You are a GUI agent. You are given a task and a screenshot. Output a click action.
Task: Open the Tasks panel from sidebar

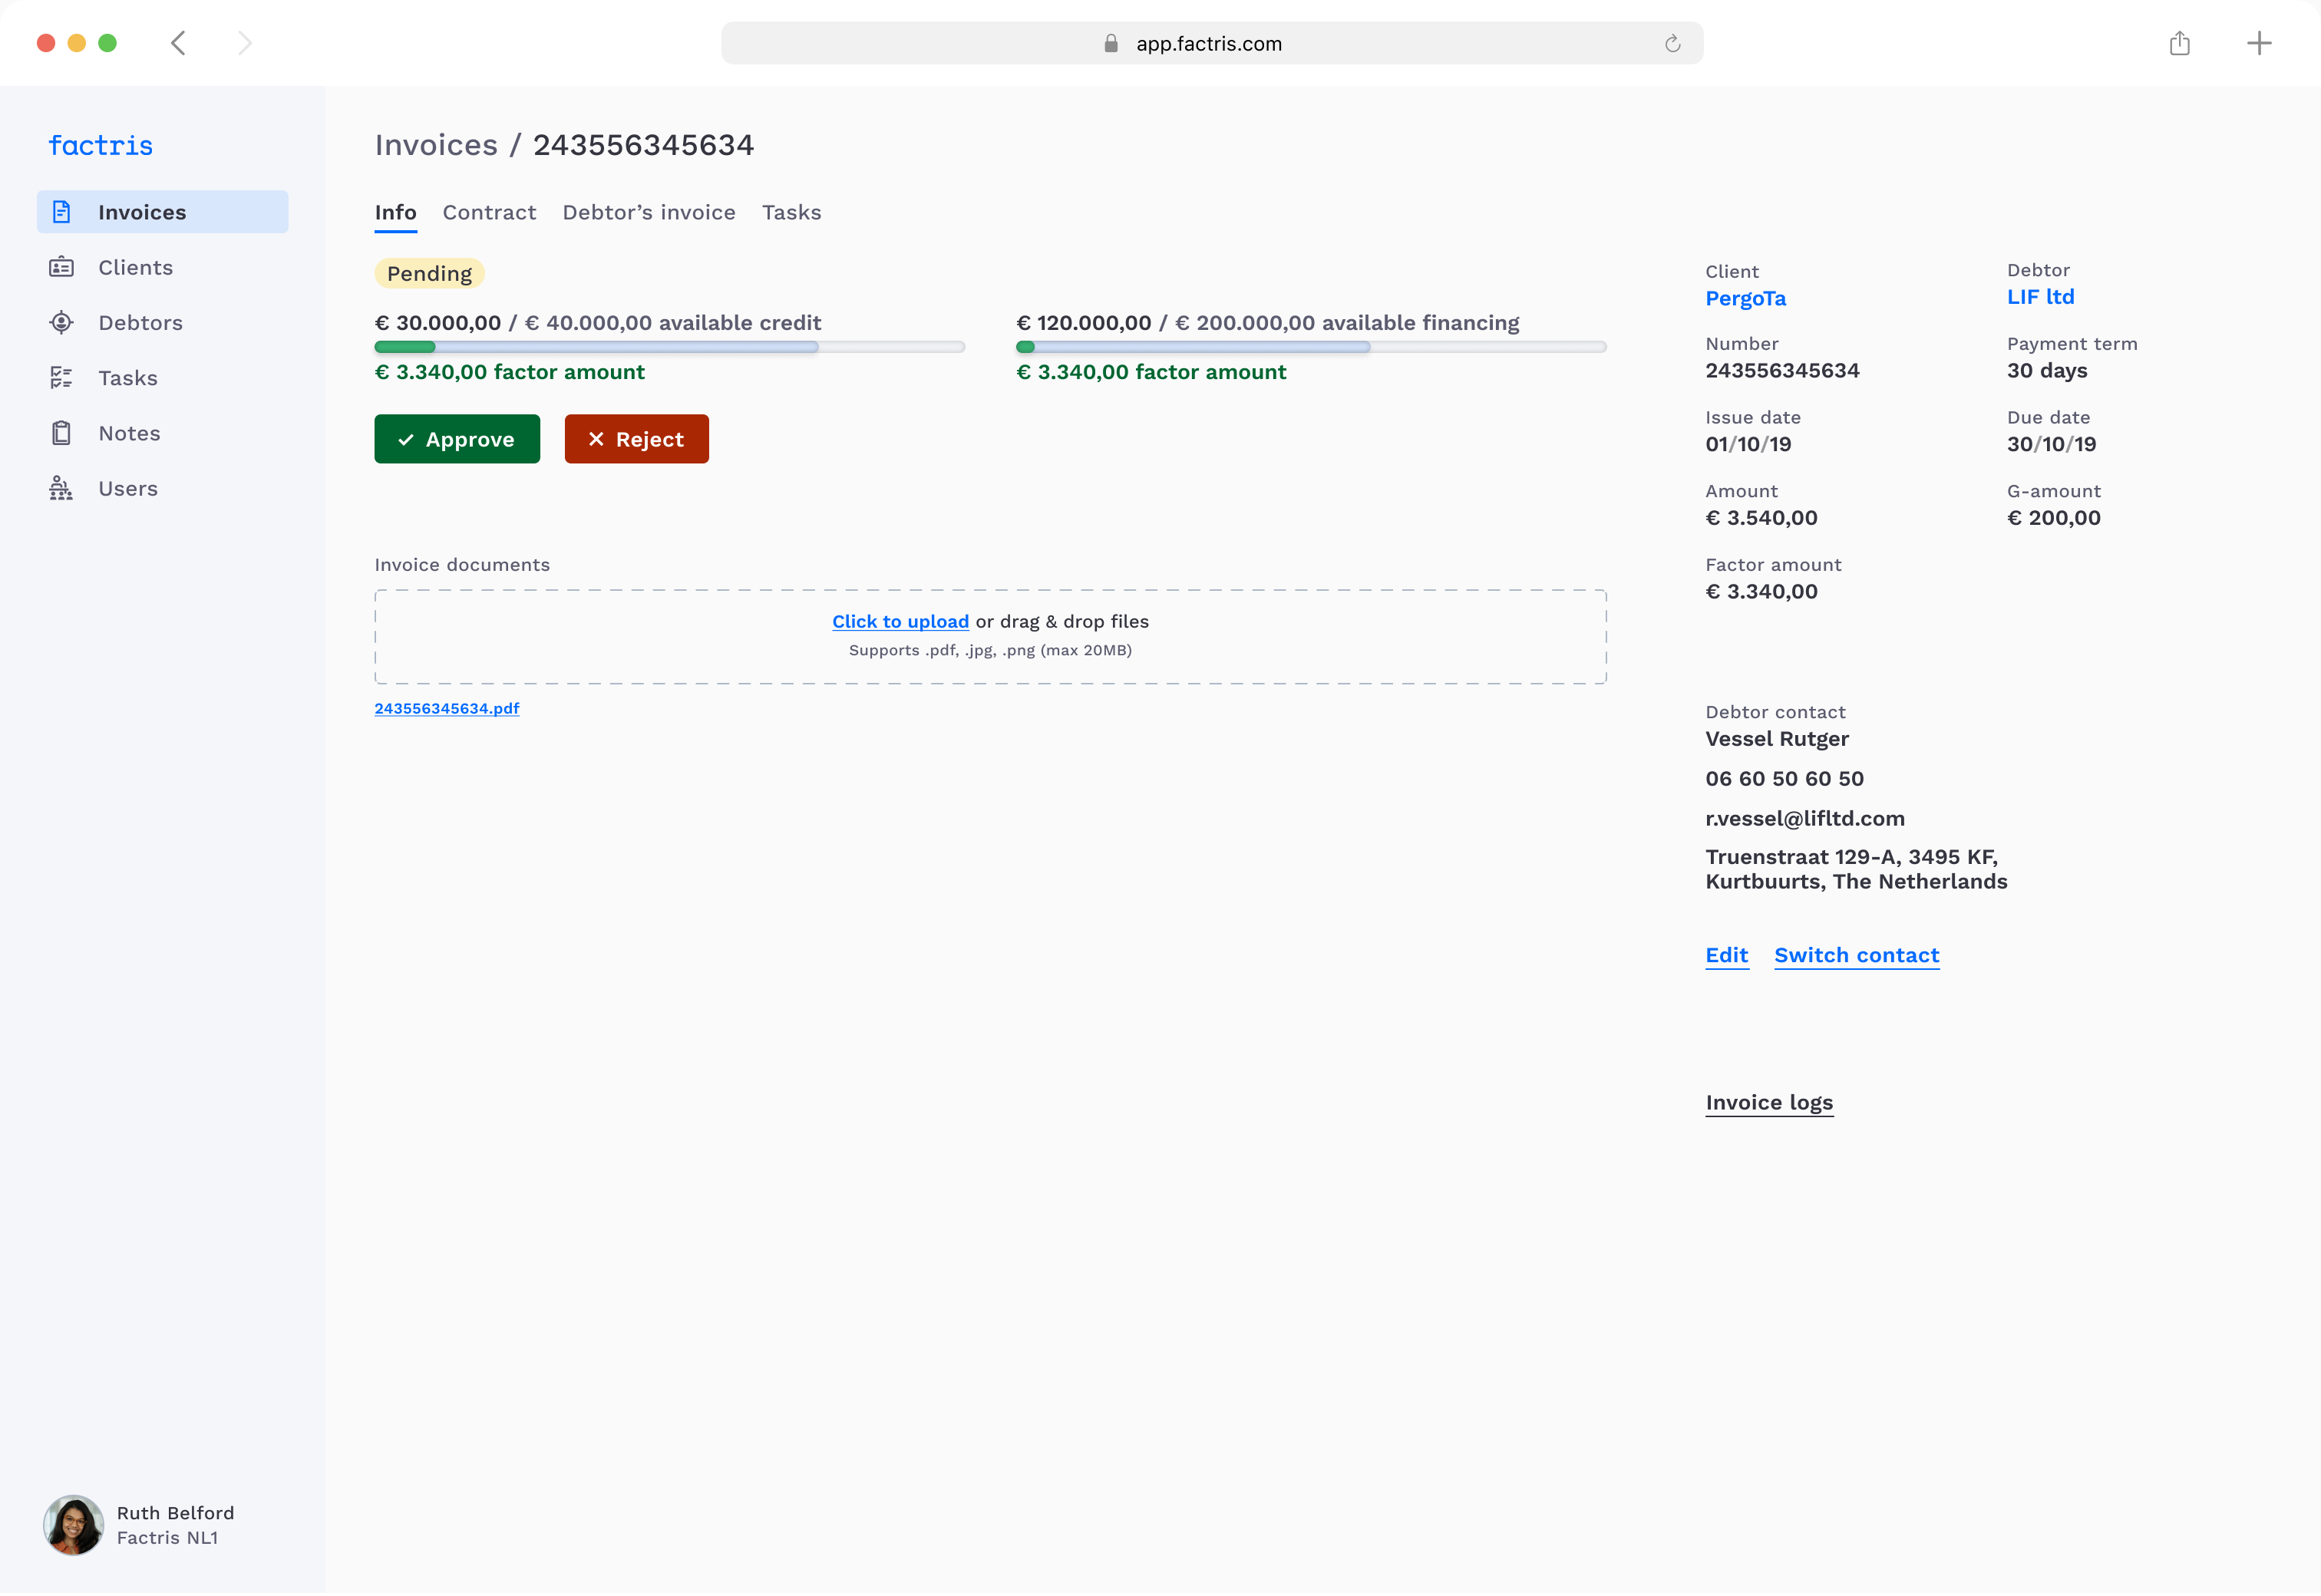(x=127, y=377)
